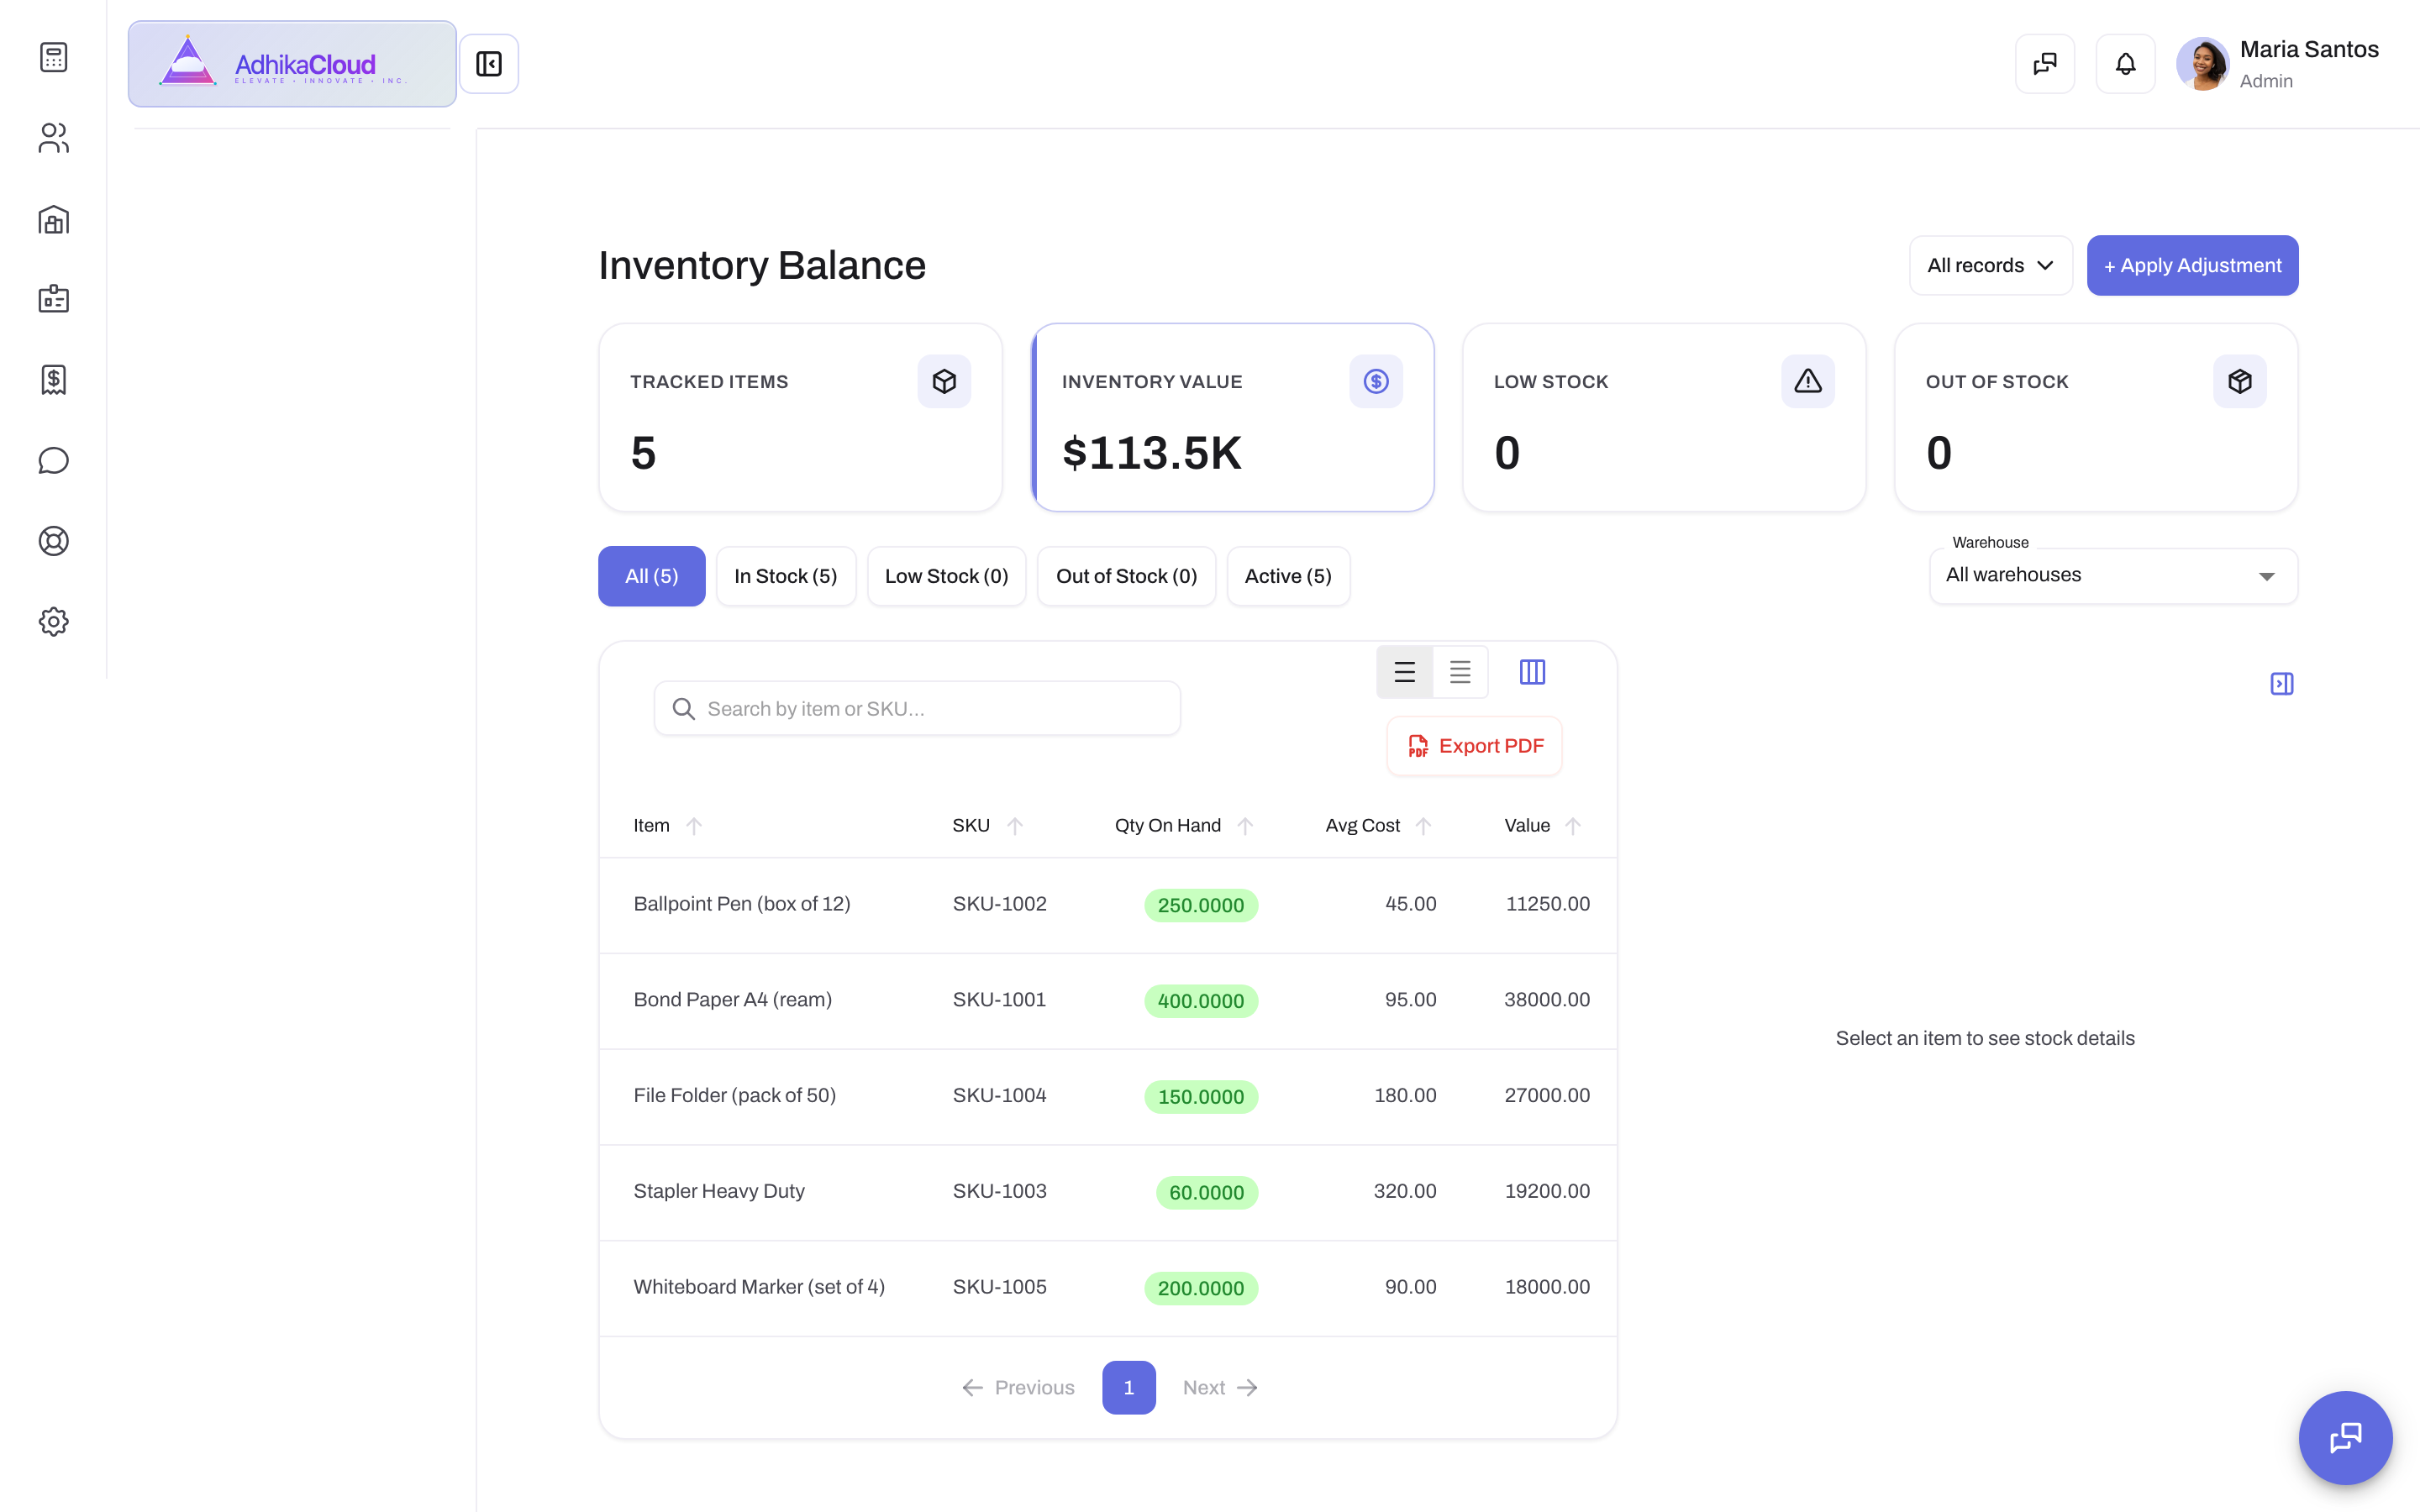The width and height of the screenshot is (2420, 1512).
Task: Open the dollar receipt sidebar icon
Action: pos(53,380)
